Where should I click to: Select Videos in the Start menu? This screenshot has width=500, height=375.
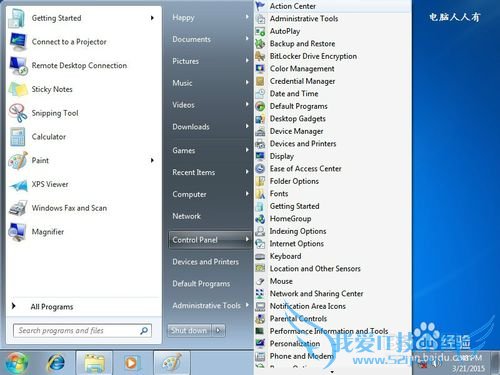point(210,105)
